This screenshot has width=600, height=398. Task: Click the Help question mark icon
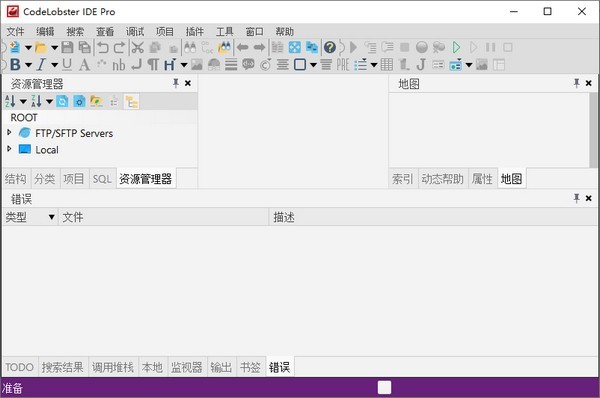tap(330, 47)
